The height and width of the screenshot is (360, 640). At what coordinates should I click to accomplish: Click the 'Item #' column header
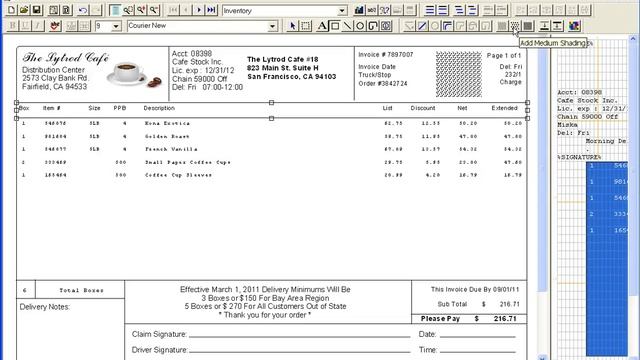pyautogui.click(x=52, y=108)
